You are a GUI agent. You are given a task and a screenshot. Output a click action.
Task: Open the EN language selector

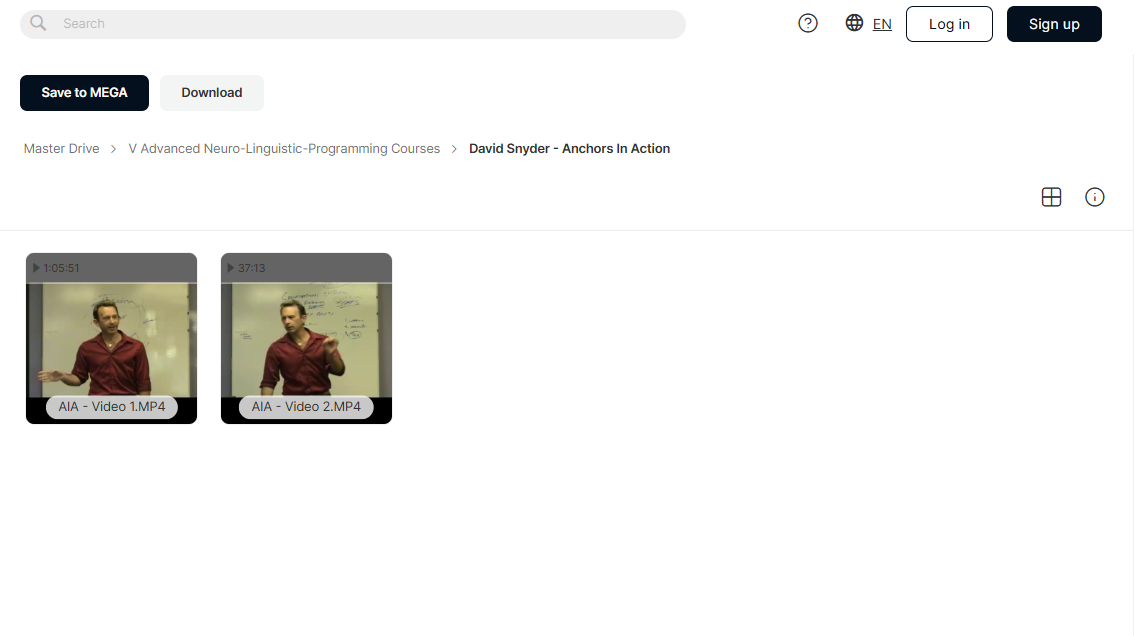click(x=882, y=24)
